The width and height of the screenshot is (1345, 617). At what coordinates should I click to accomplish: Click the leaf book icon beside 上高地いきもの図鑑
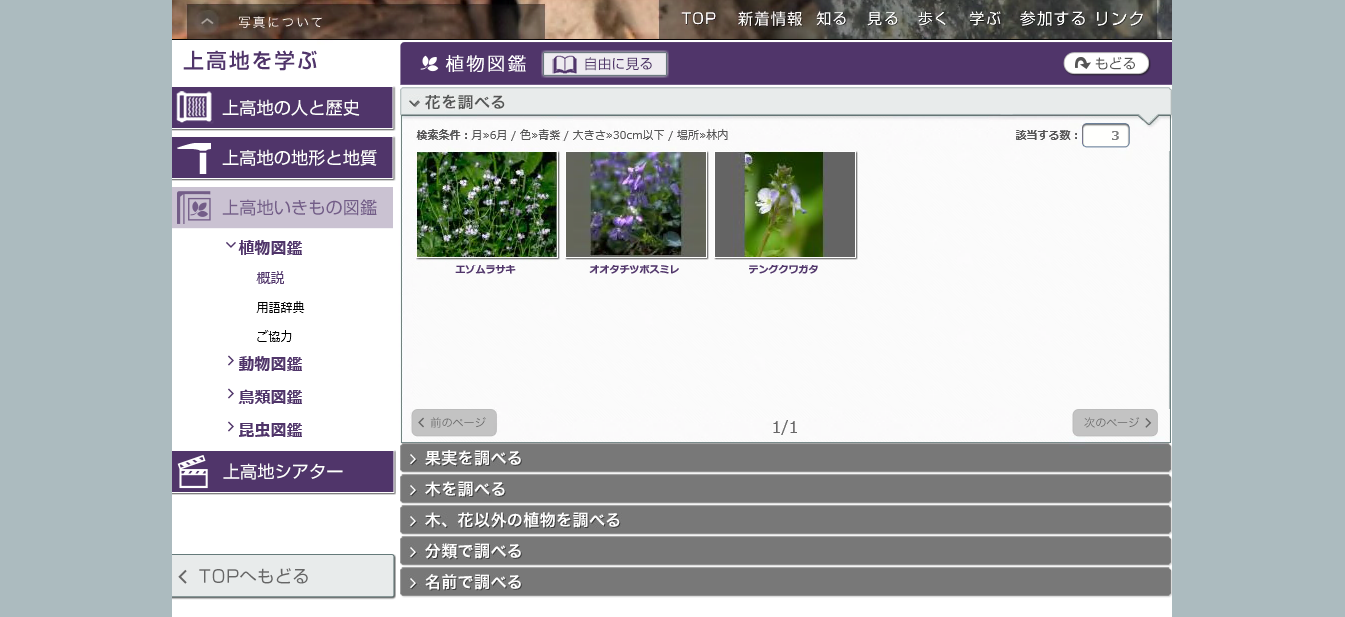pos(194,208)
